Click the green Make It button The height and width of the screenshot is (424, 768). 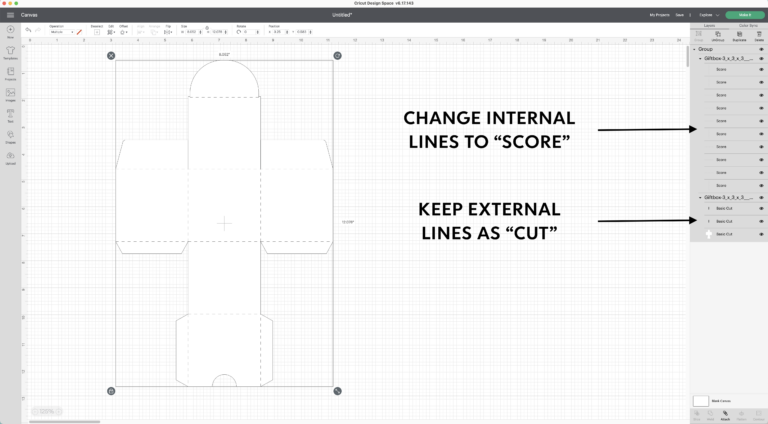point(744,15)
